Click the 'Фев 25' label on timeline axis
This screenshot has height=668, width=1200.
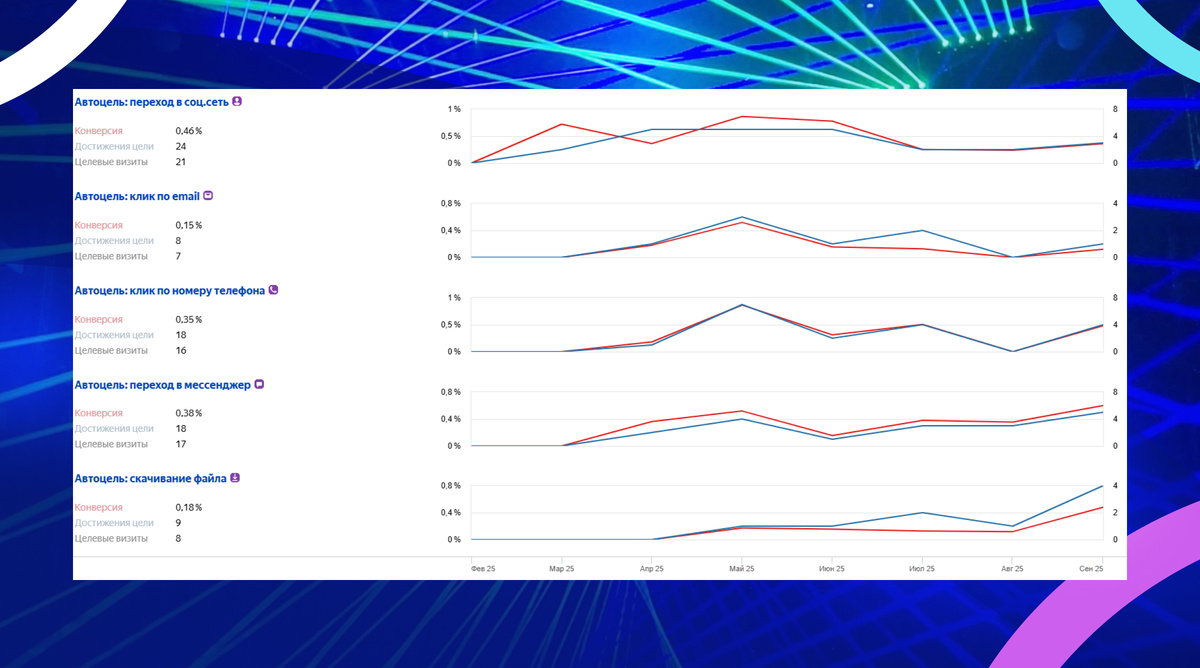(x=483, y=568)
